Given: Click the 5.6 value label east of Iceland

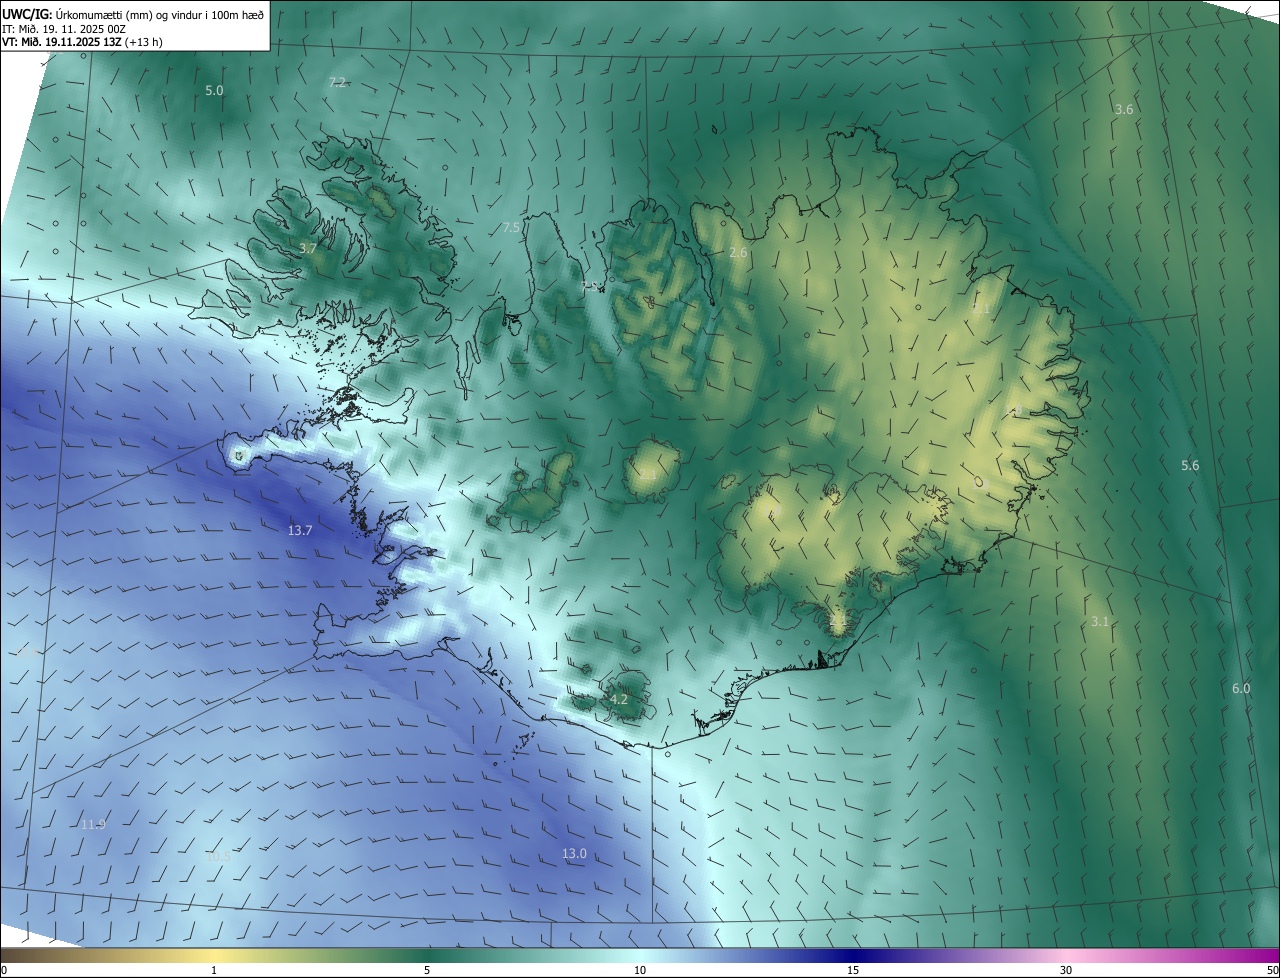Looking at the screenshot, I should click(x=1190, y=466).
